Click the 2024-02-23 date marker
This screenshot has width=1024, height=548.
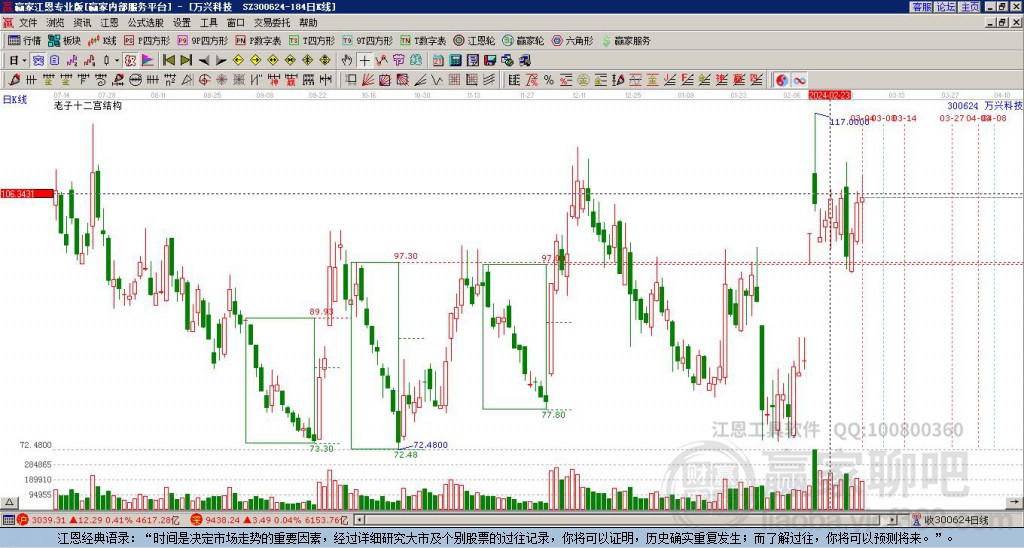[x=829, y=95]
